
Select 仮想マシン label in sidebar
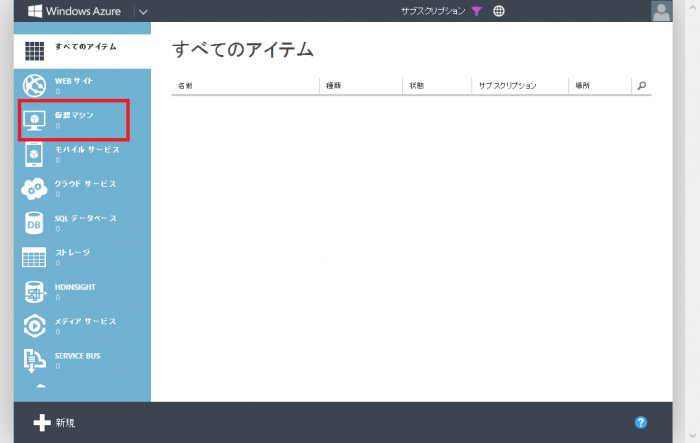(74, 115)
